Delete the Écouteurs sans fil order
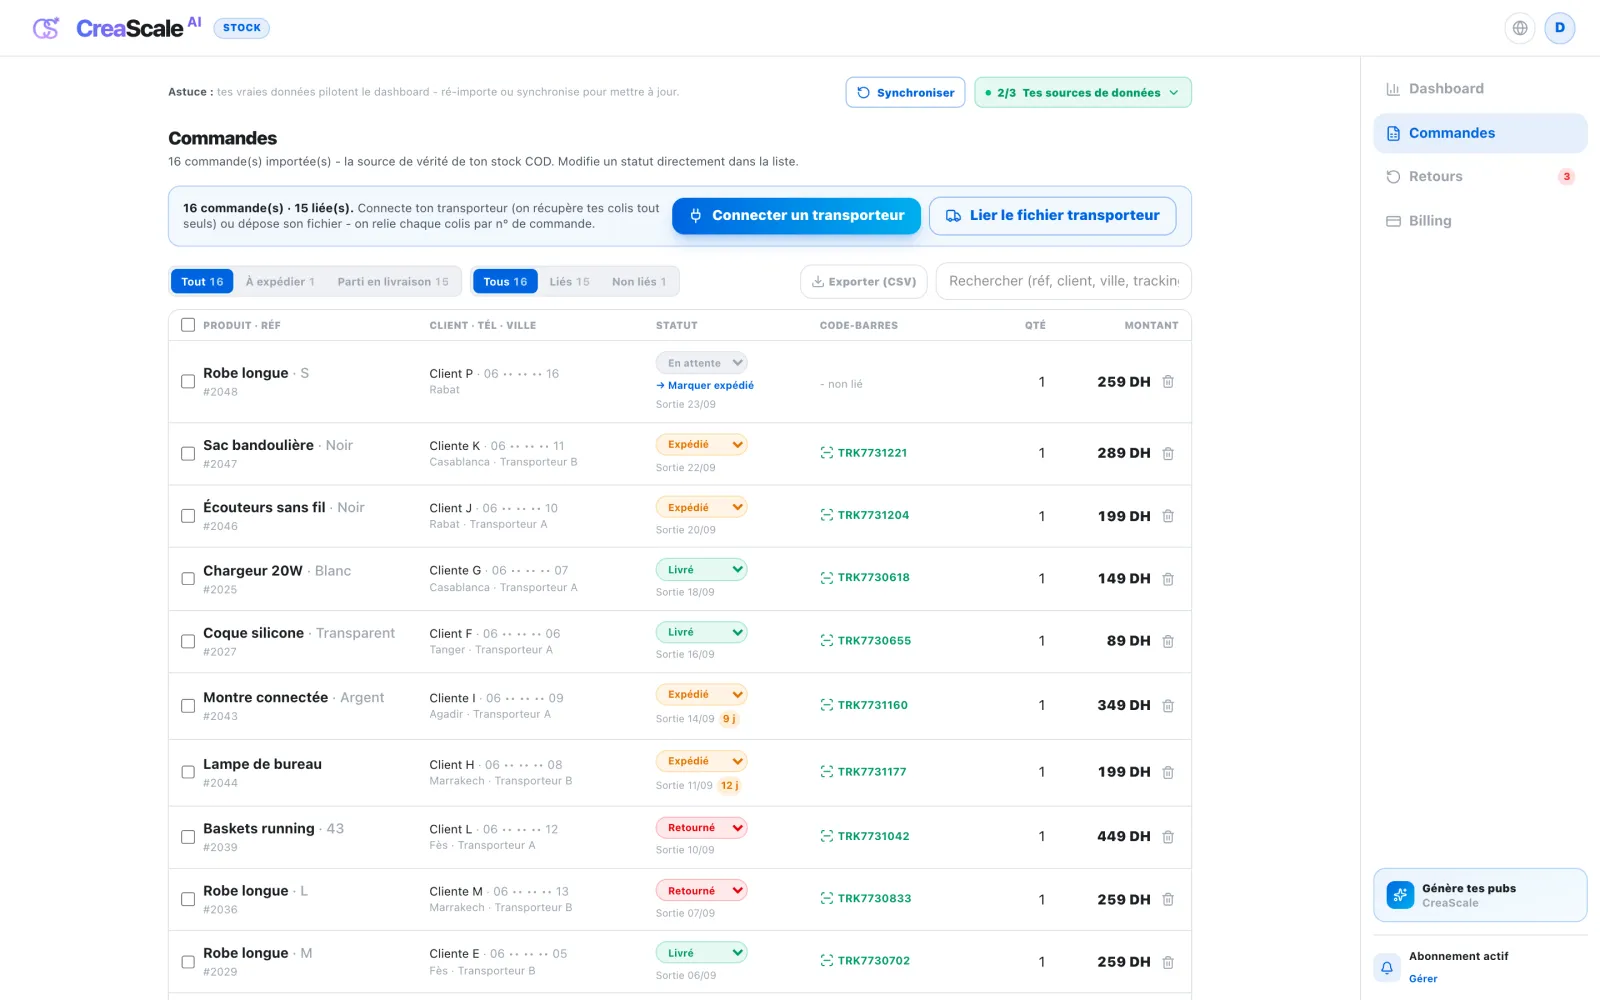Viewport: 1600px width, 1000px height. (x=1168, y=516)
